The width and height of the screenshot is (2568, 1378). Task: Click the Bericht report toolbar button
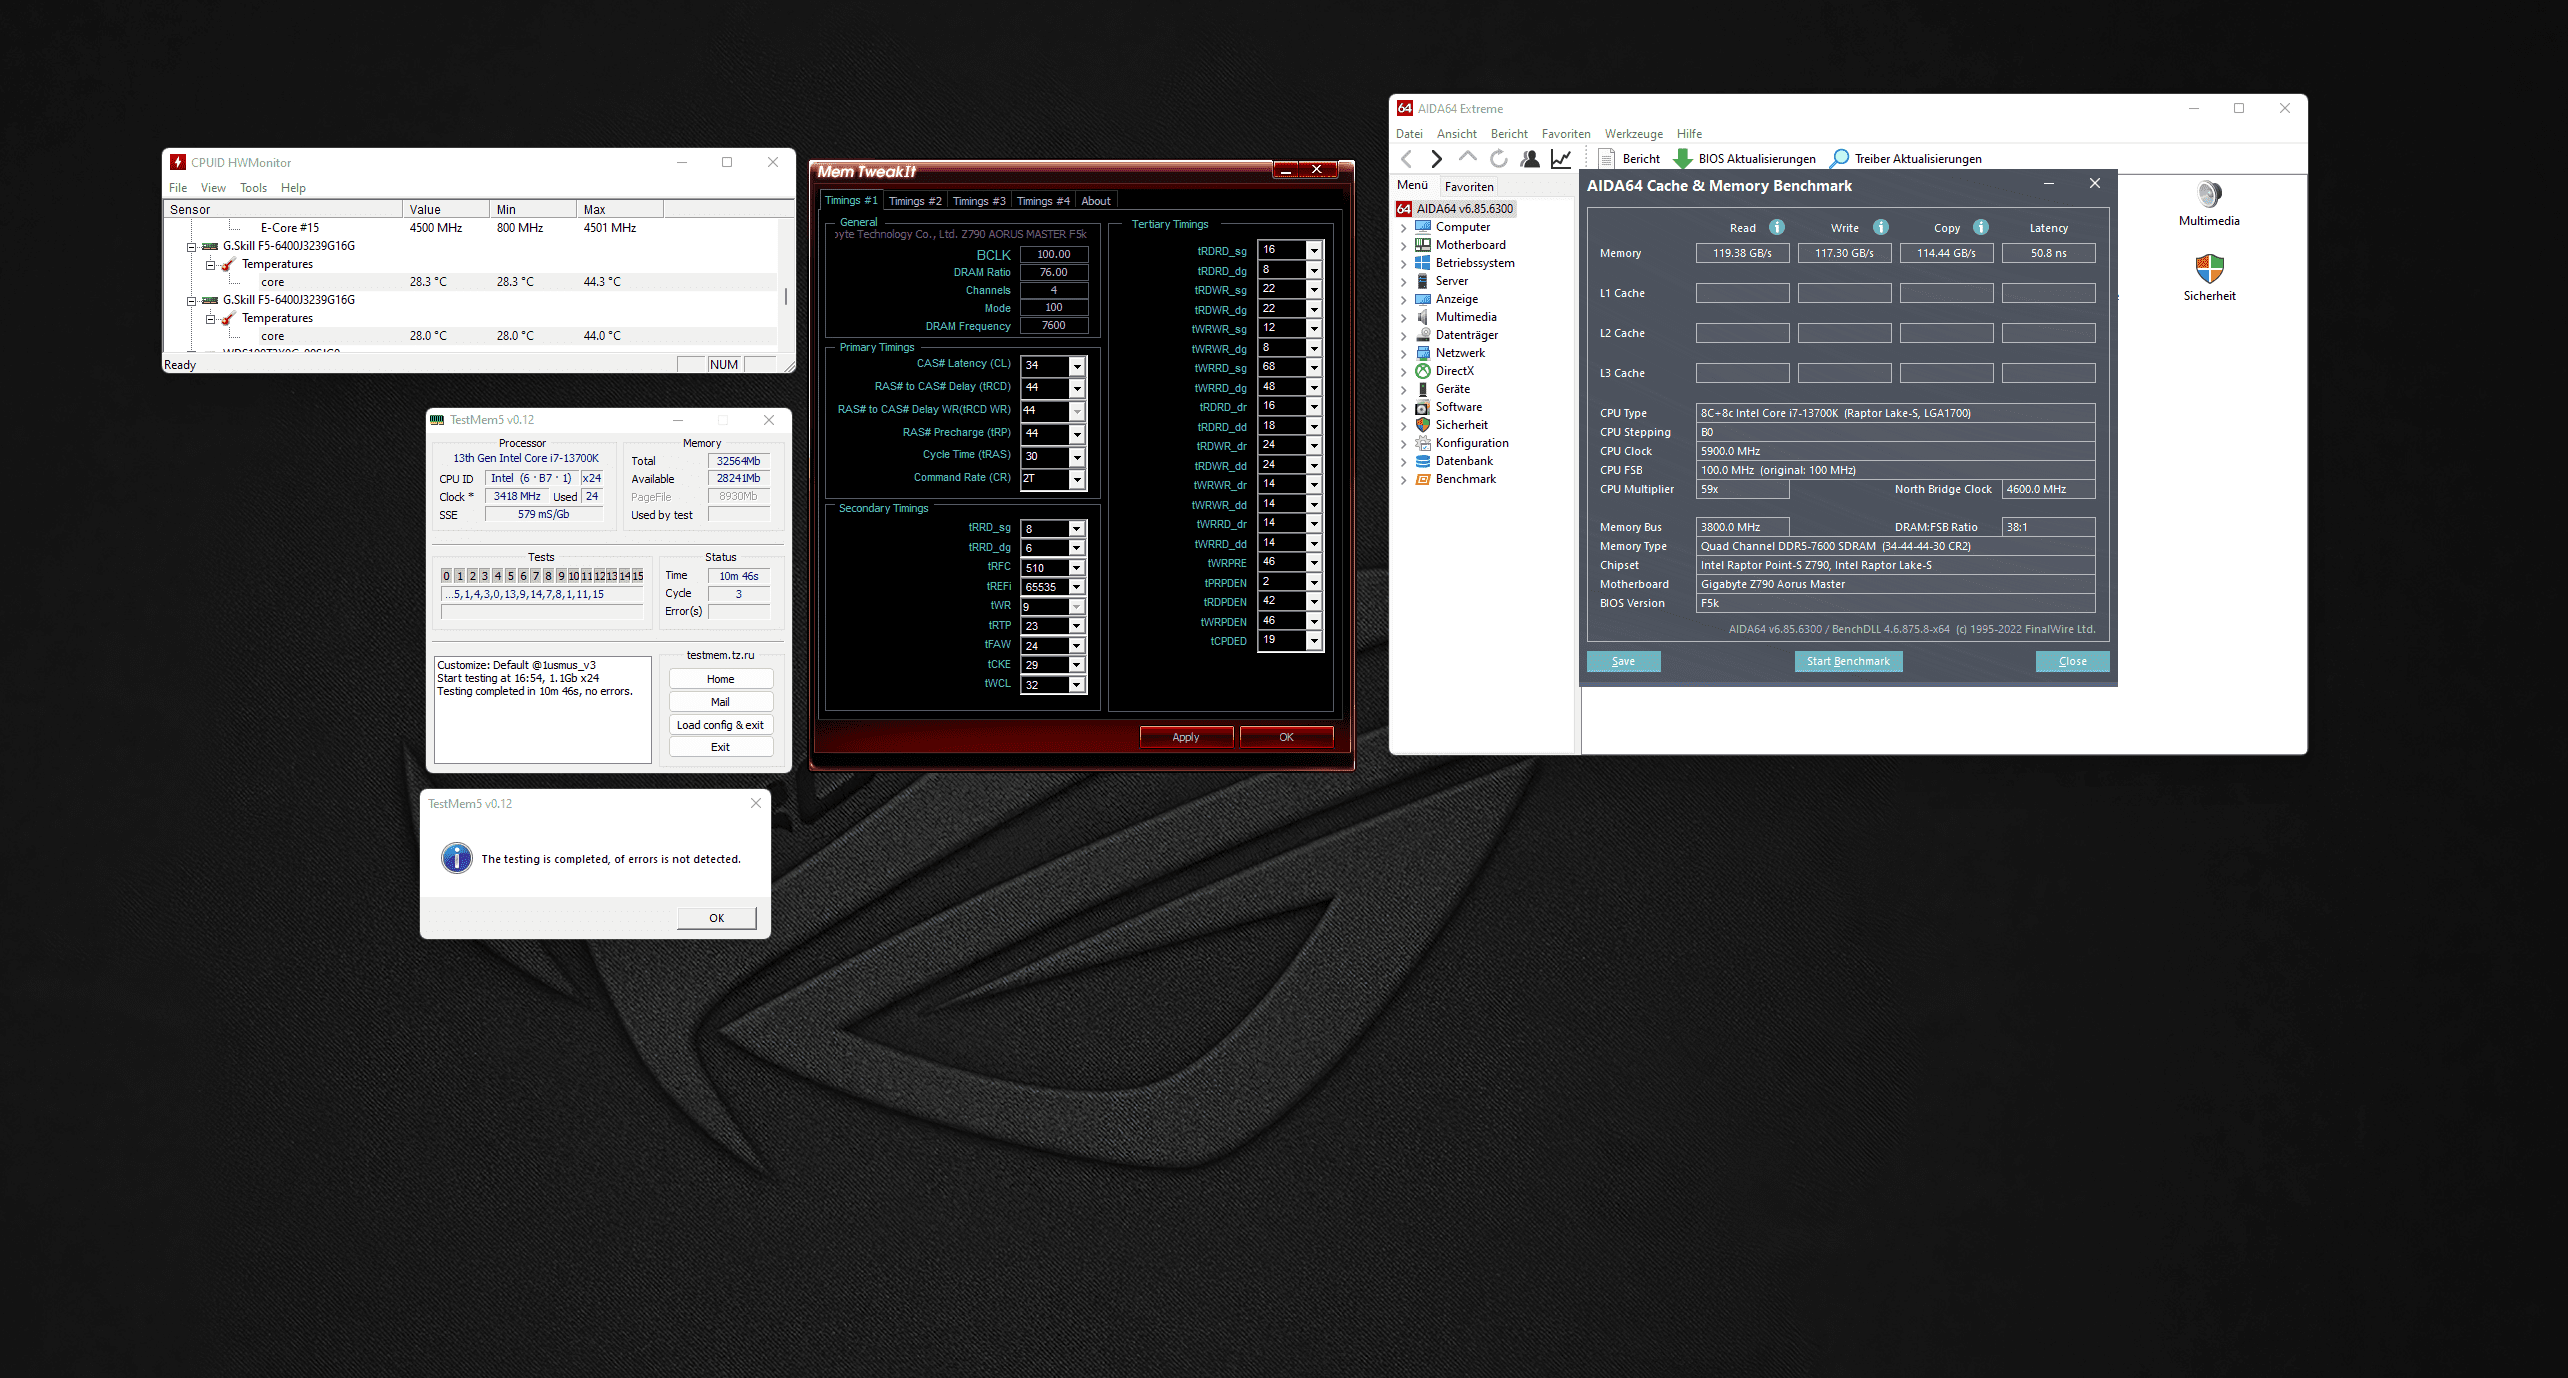point(1628,158)
